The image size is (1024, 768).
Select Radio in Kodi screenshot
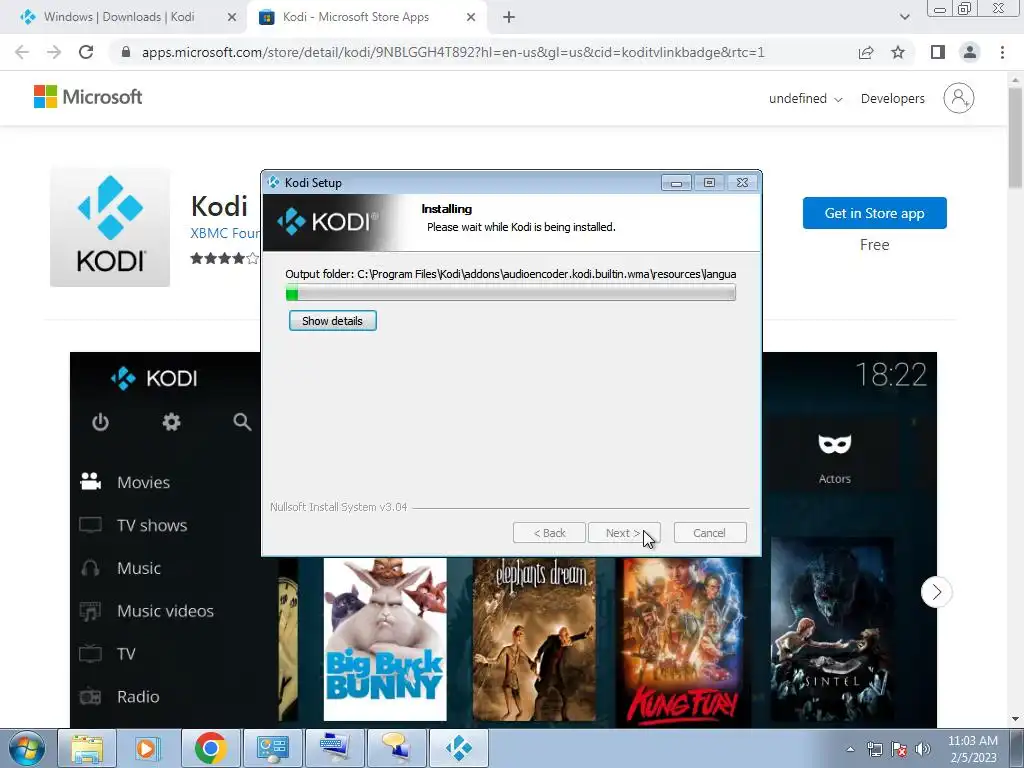(138, 697)
